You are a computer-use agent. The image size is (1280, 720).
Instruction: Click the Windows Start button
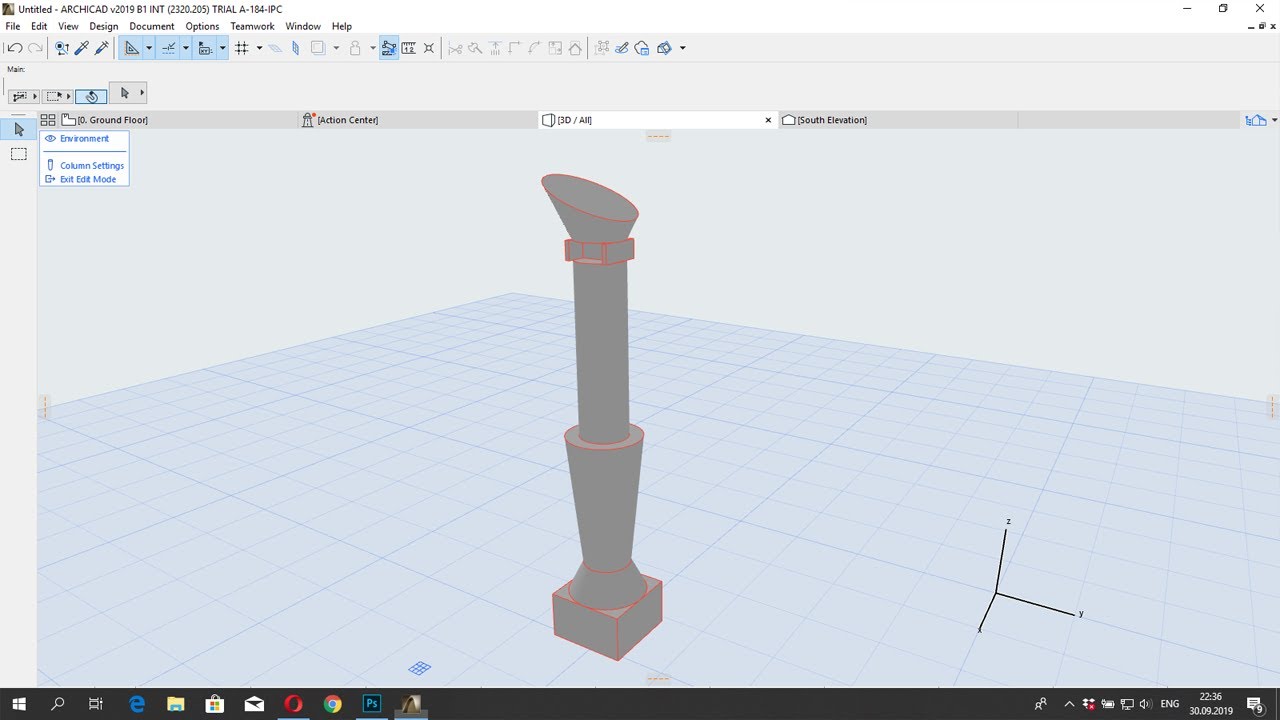tap(18, 704)
